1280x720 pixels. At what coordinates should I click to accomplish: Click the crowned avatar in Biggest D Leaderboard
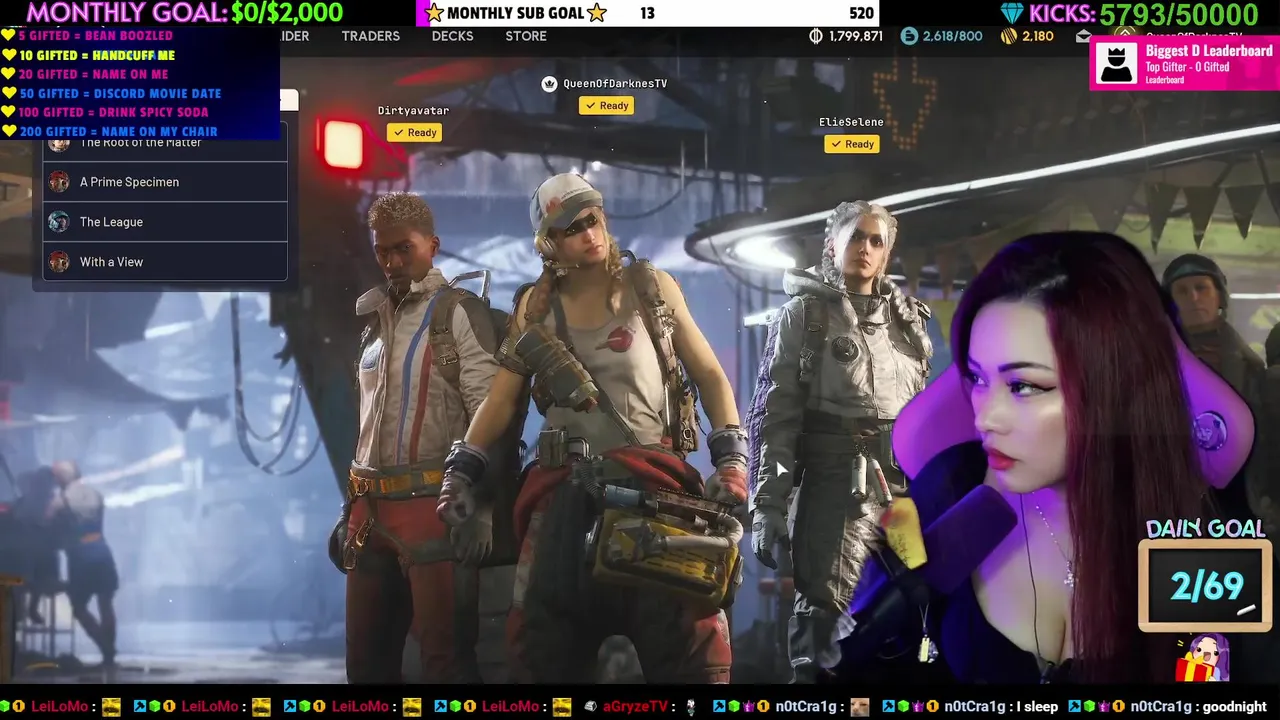1116,64
